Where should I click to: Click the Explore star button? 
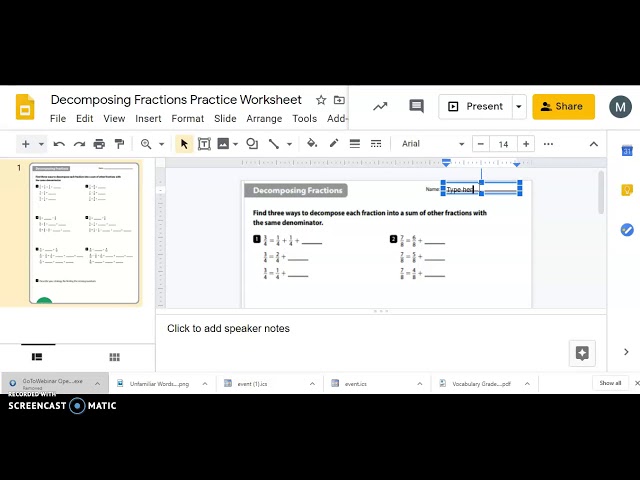point(582,353)
